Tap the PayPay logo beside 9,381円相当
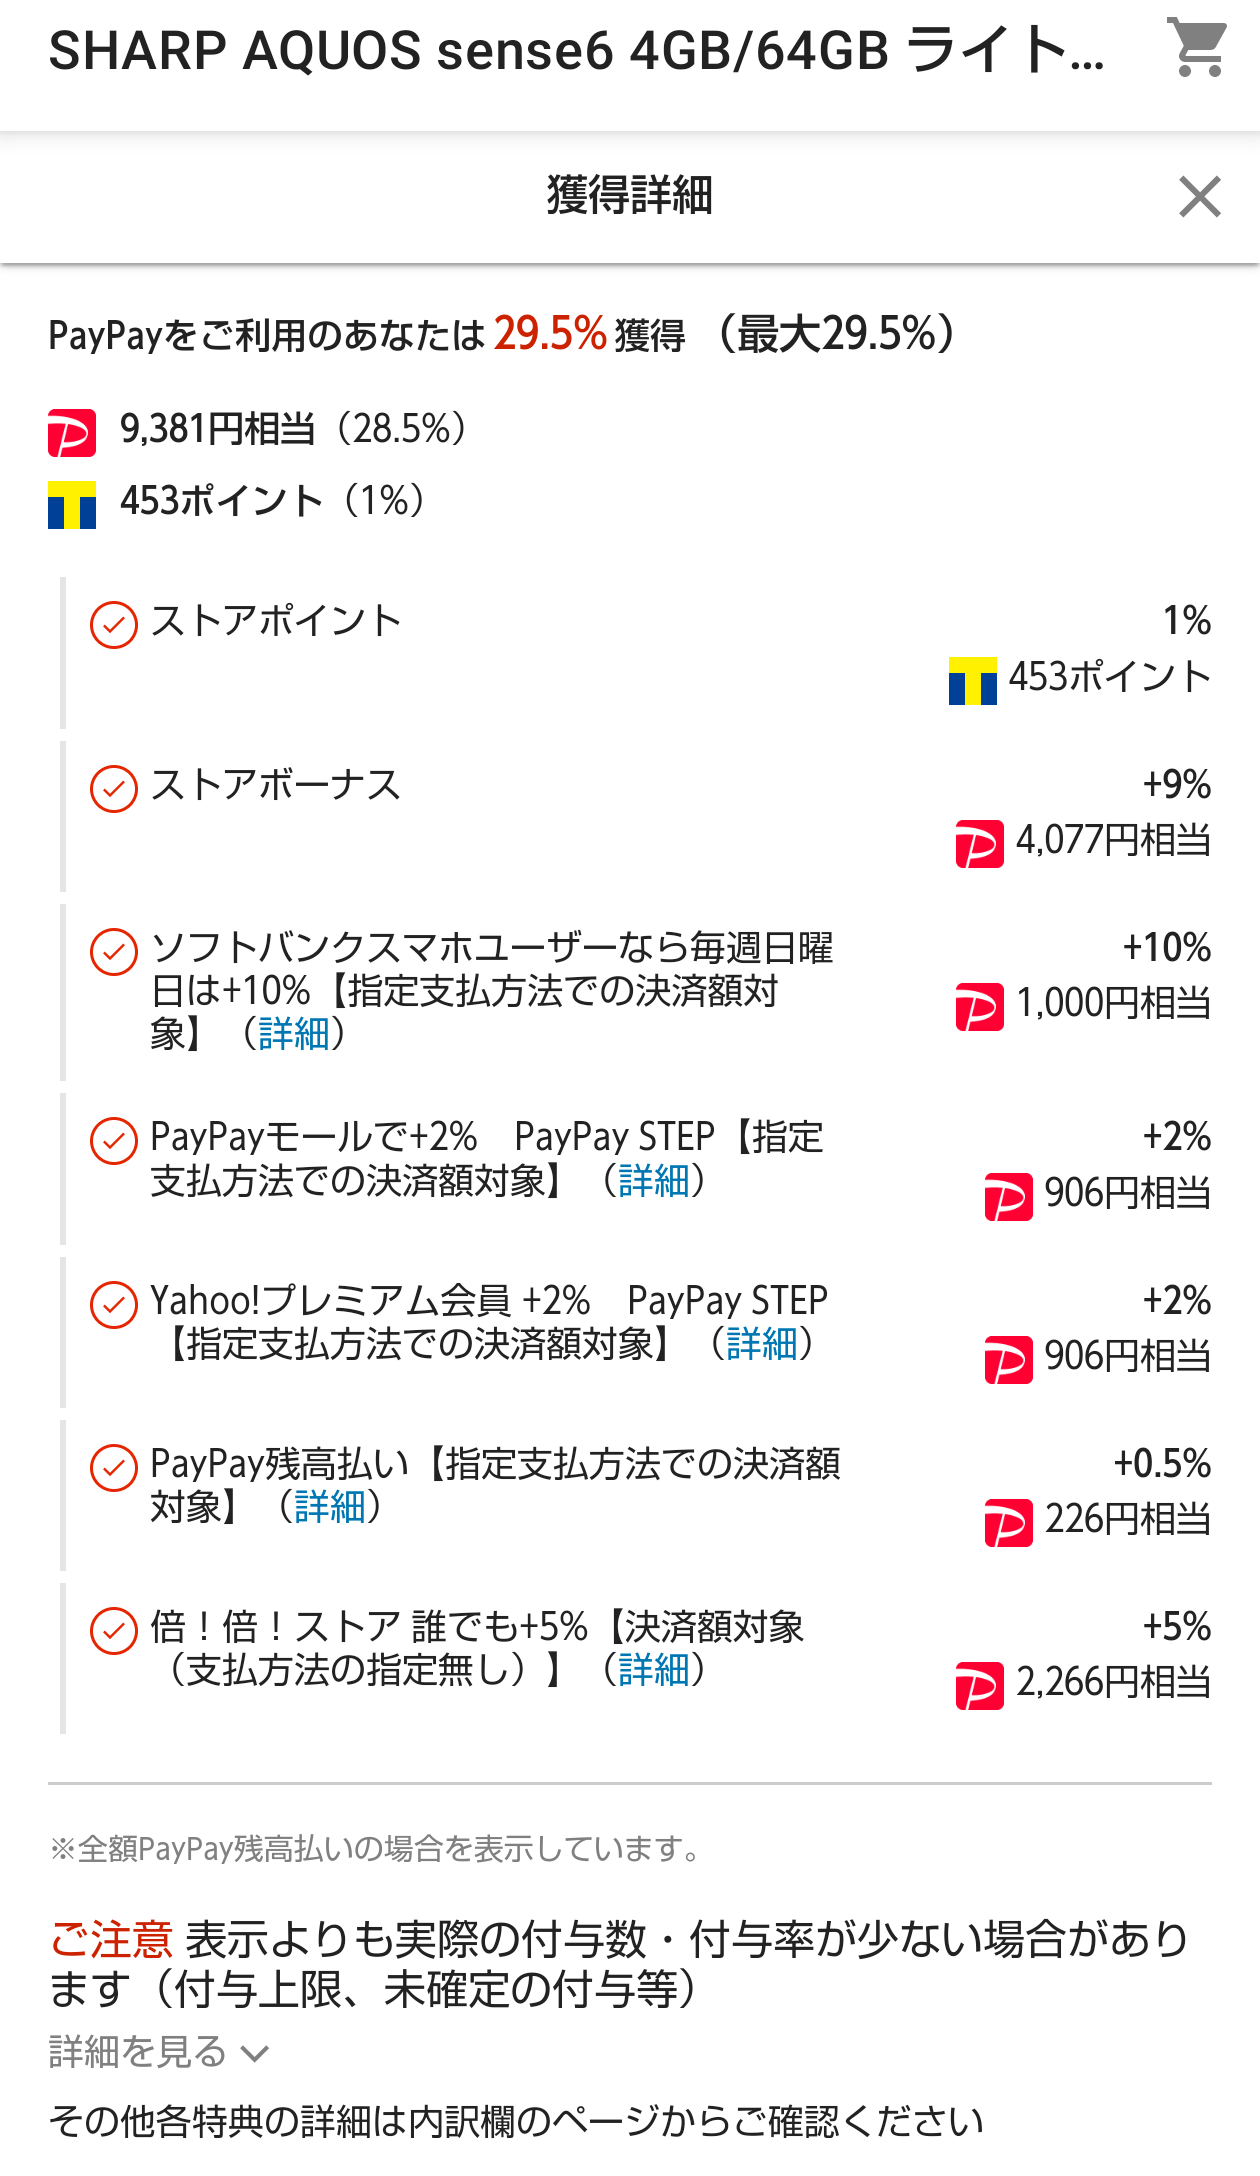The width and height of the screenshot is (1260, 2176). [72, 432]
